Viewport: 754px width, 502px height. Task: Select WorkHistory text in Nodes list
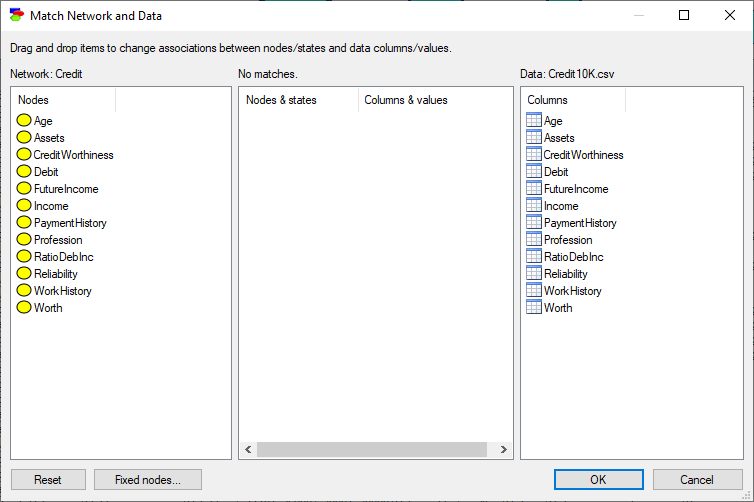pyautogui.click(x=63, y=291)
